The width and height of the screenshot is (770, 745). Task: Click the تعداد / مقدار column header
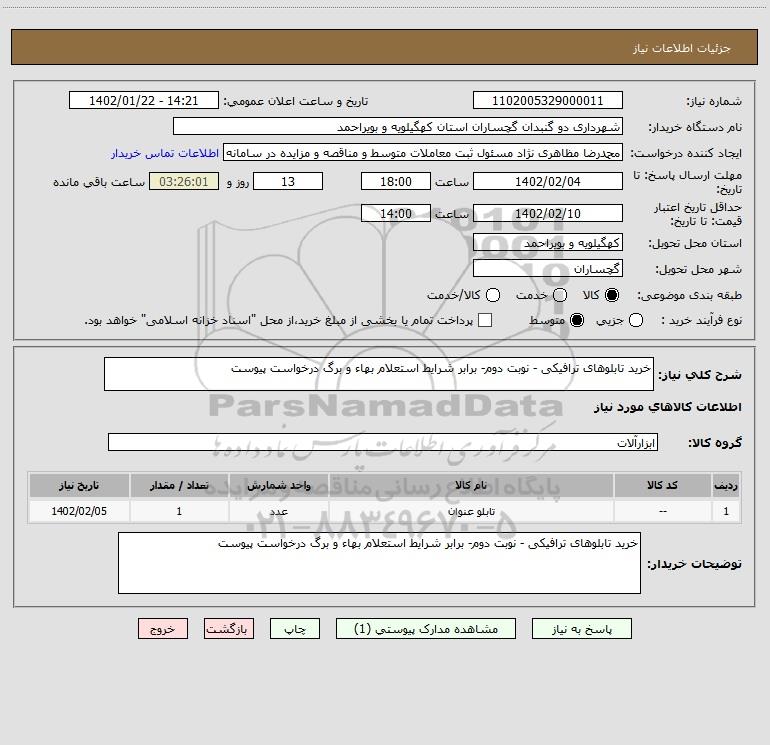point(179,485)
